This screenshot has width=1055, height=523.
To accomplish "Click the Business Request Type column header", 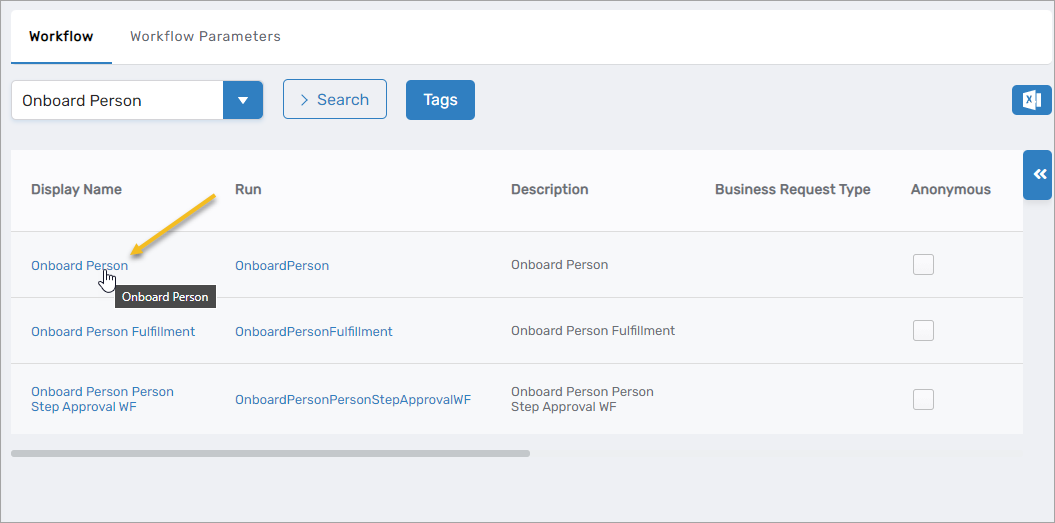I will (792, 189).
